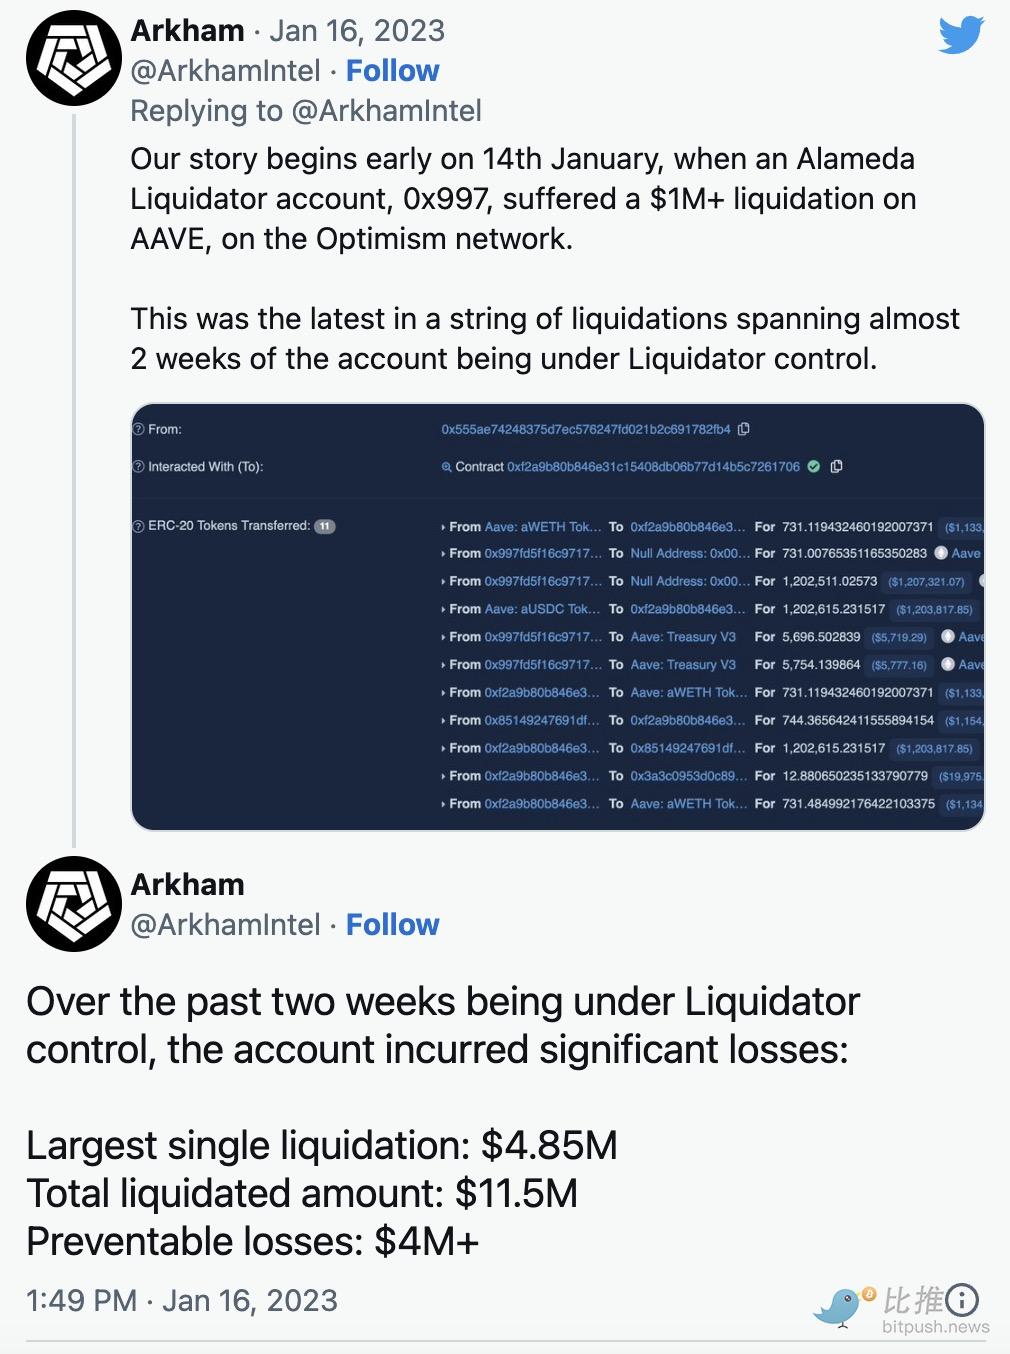Image resolution: width=1010 pixels, height=1354 pixels.
Task: Follow ArkhamIntel in the first tweet
Action: (x=392, y=71)
